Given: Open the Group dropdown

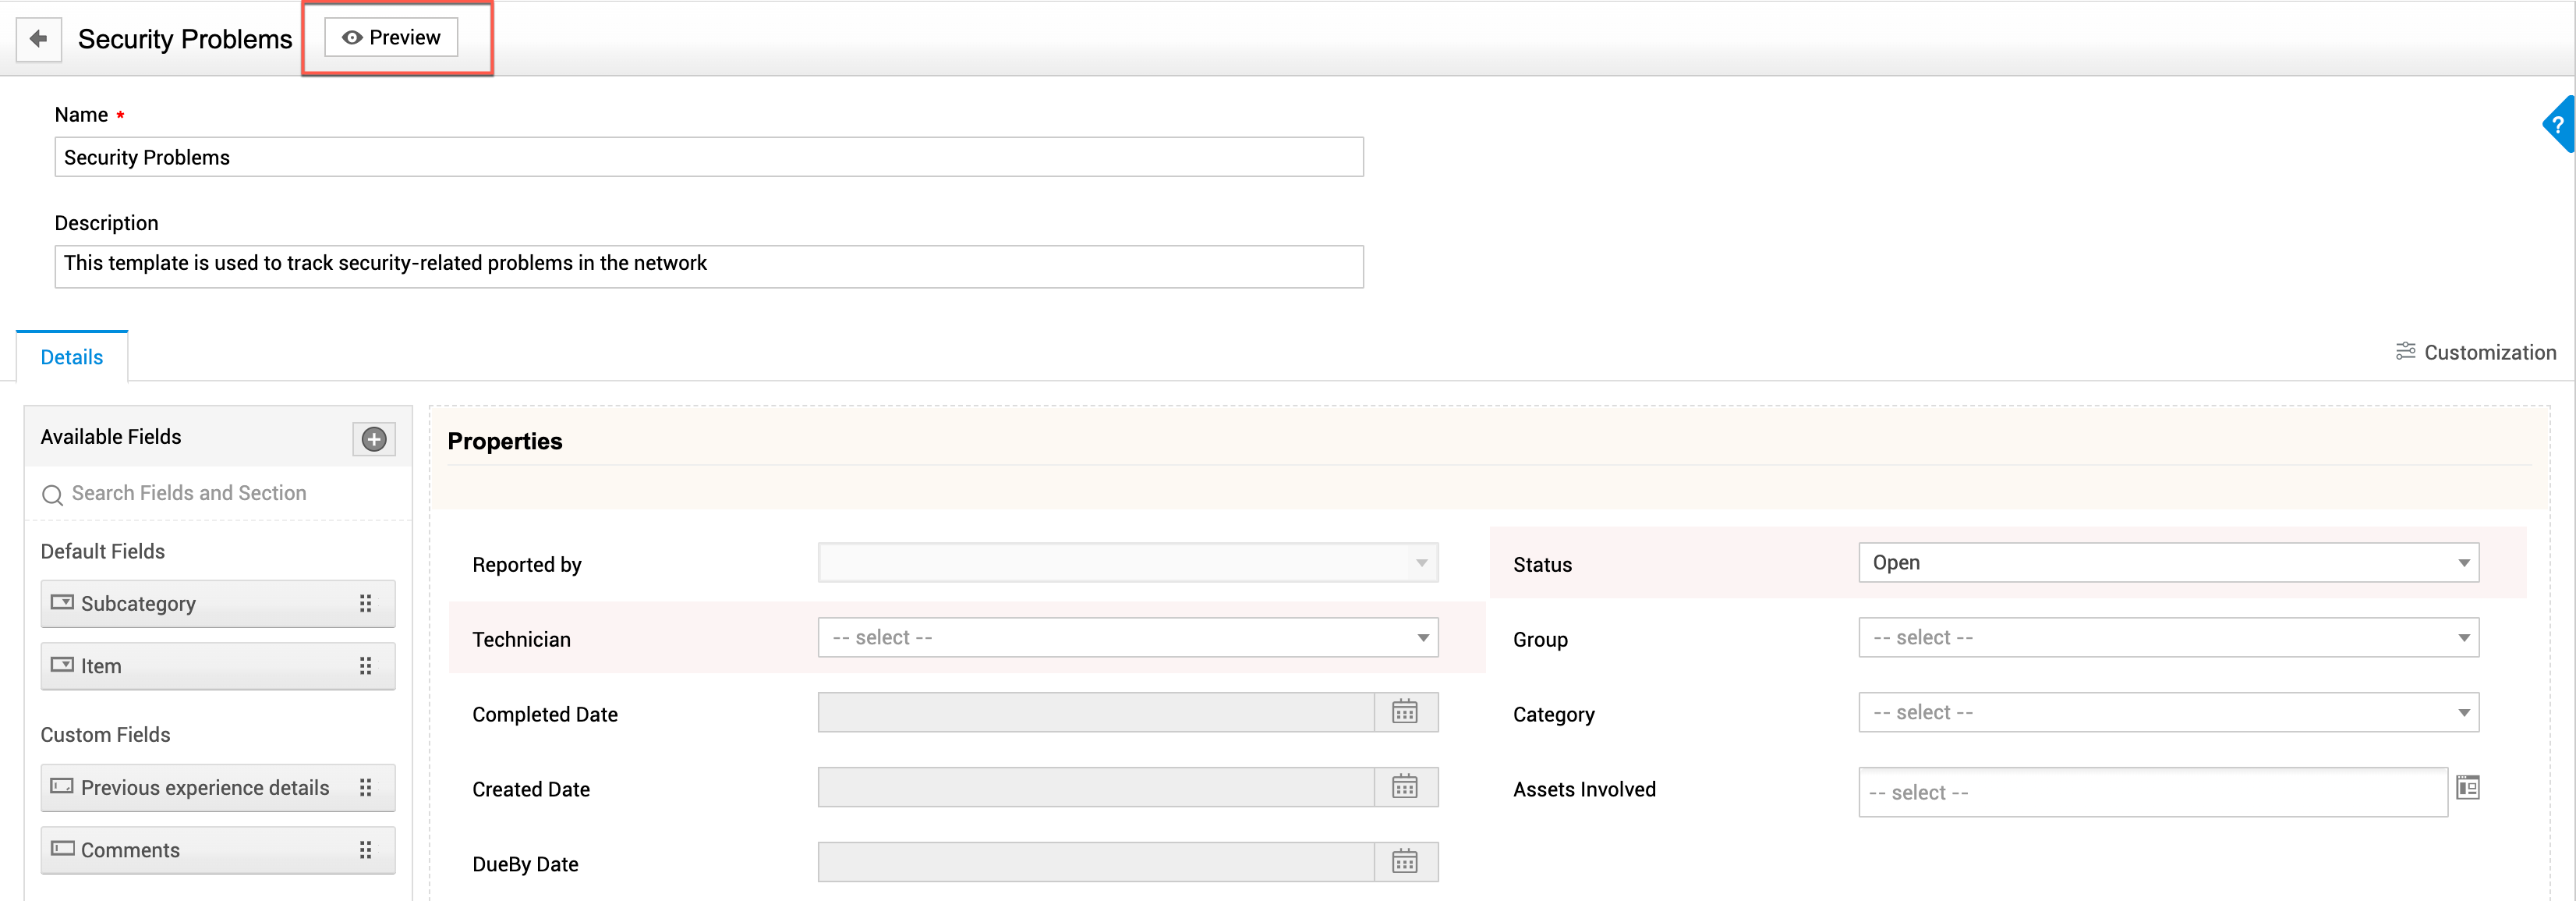Looking at the screenshot, I should [2169, 638].
